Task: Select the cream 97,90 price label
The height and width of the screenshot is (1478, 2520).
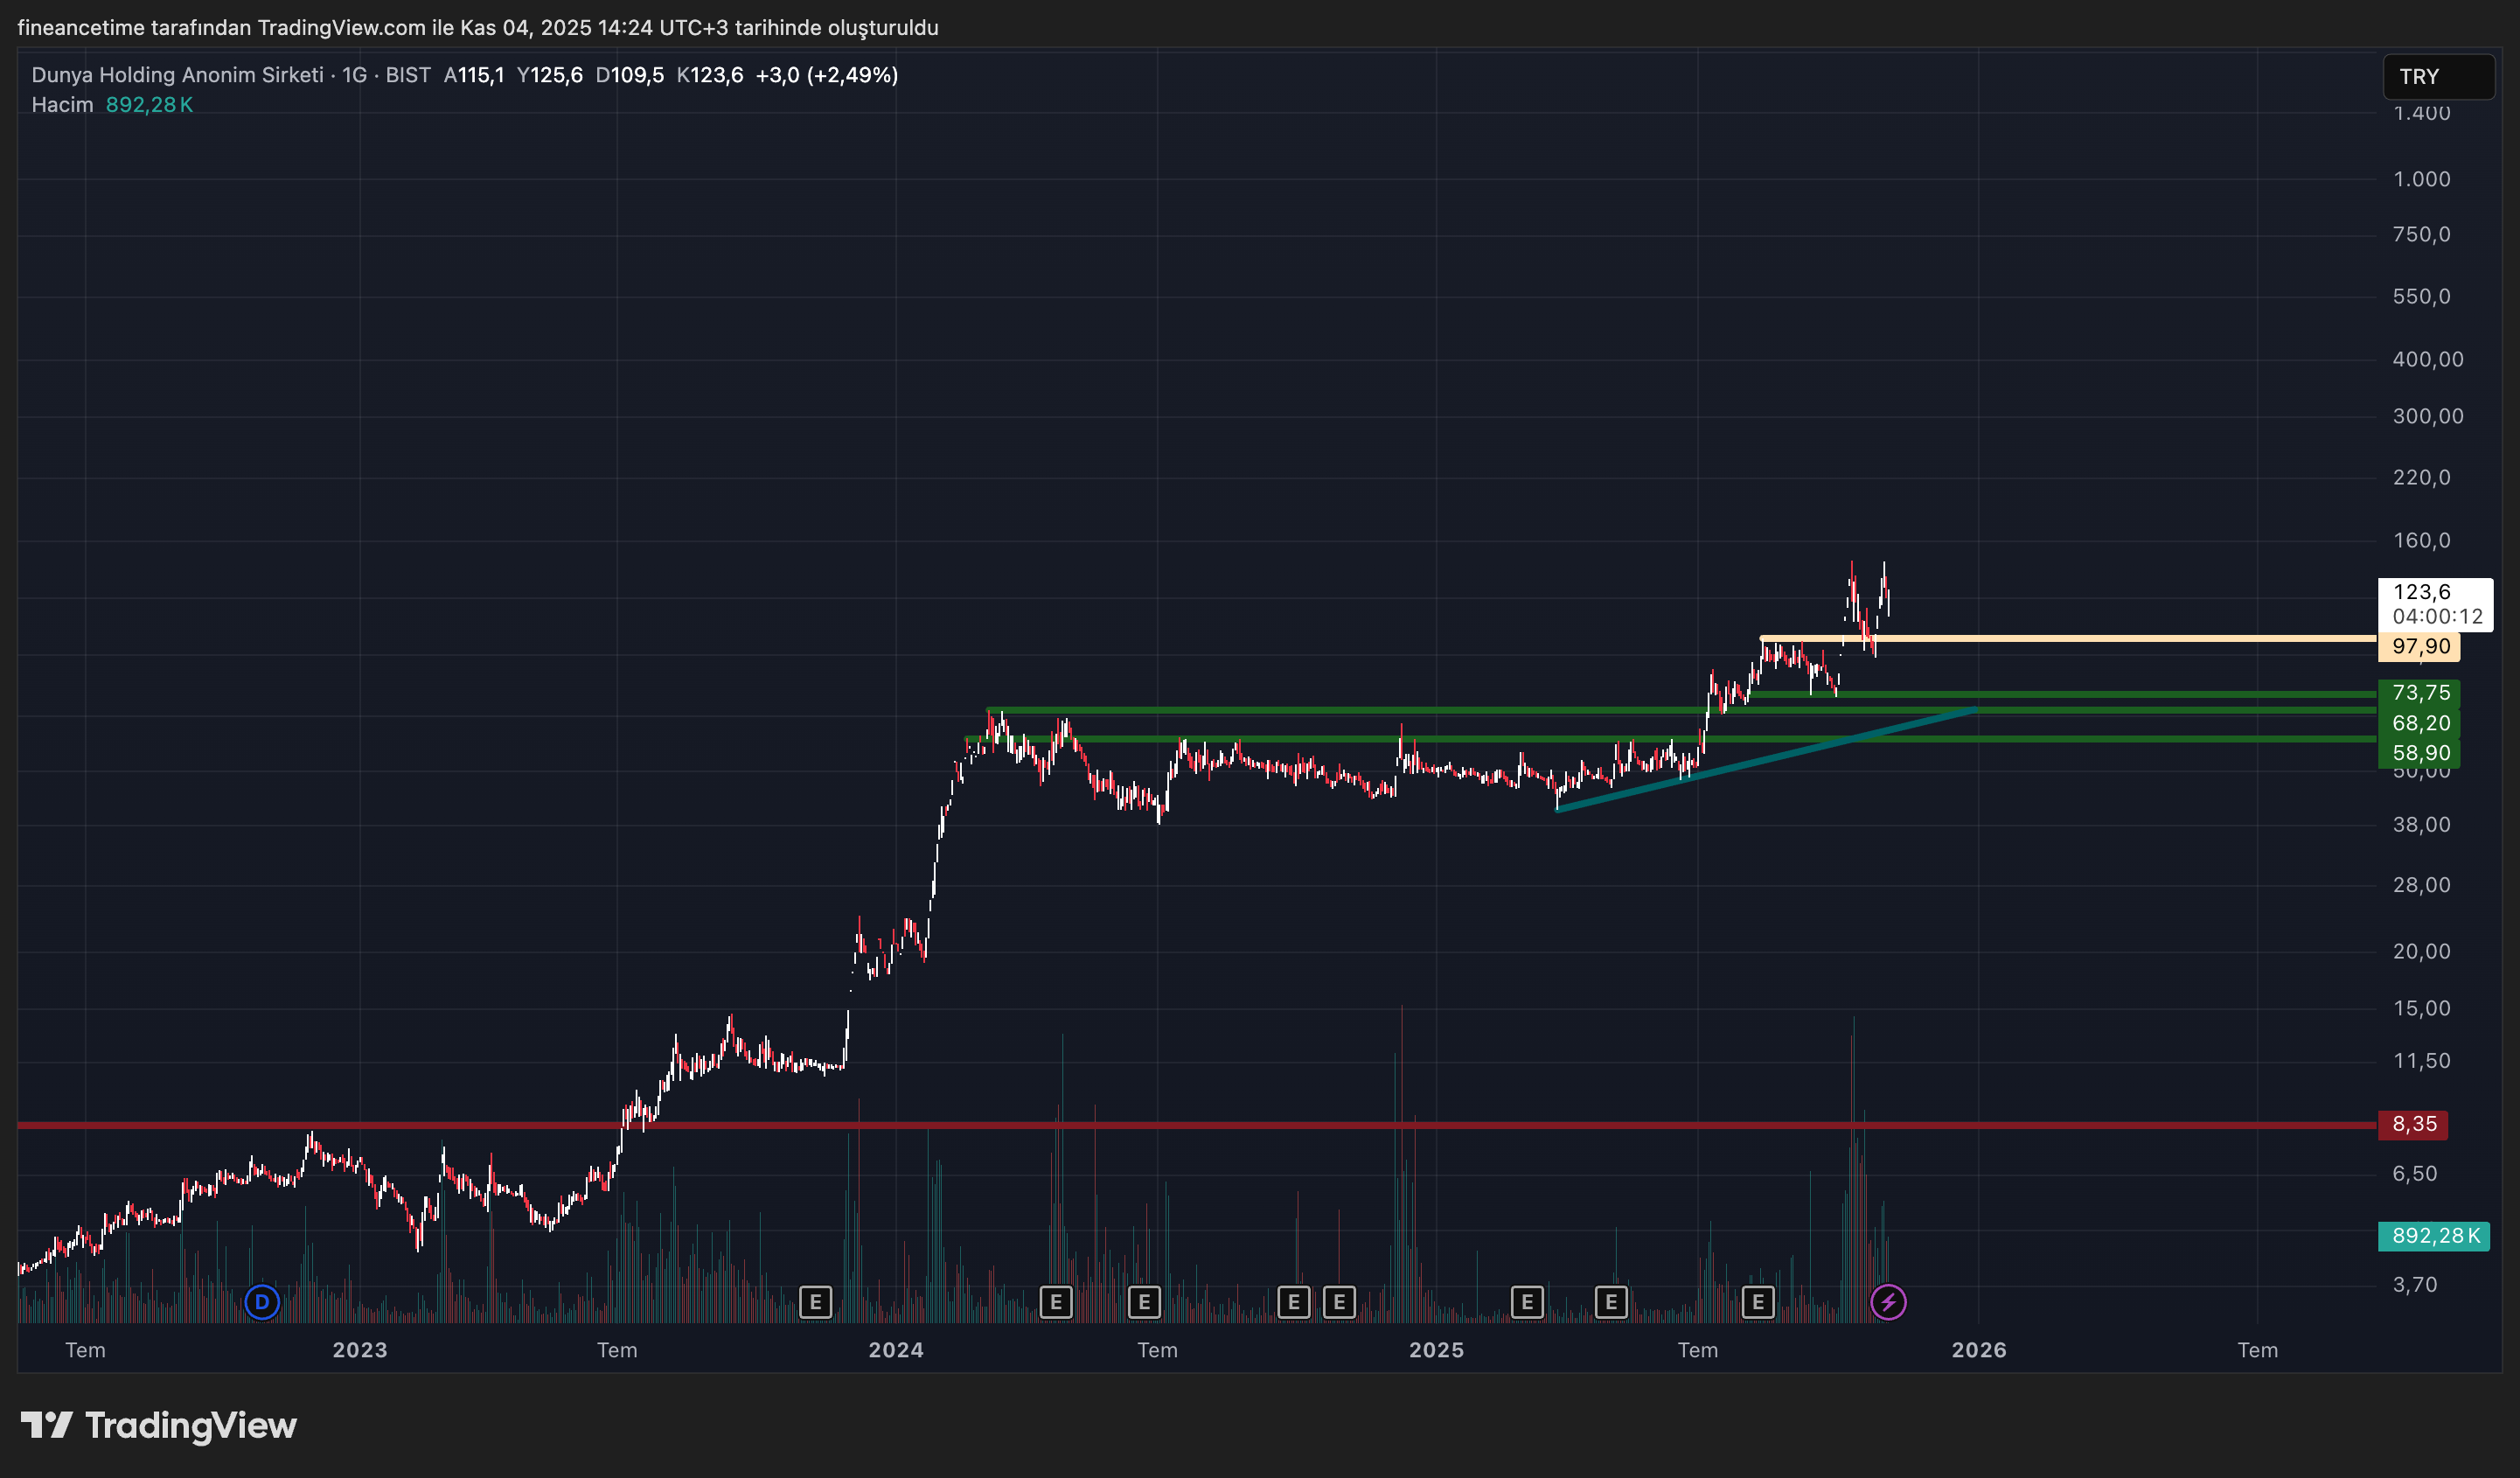Action: (2419, 646)
